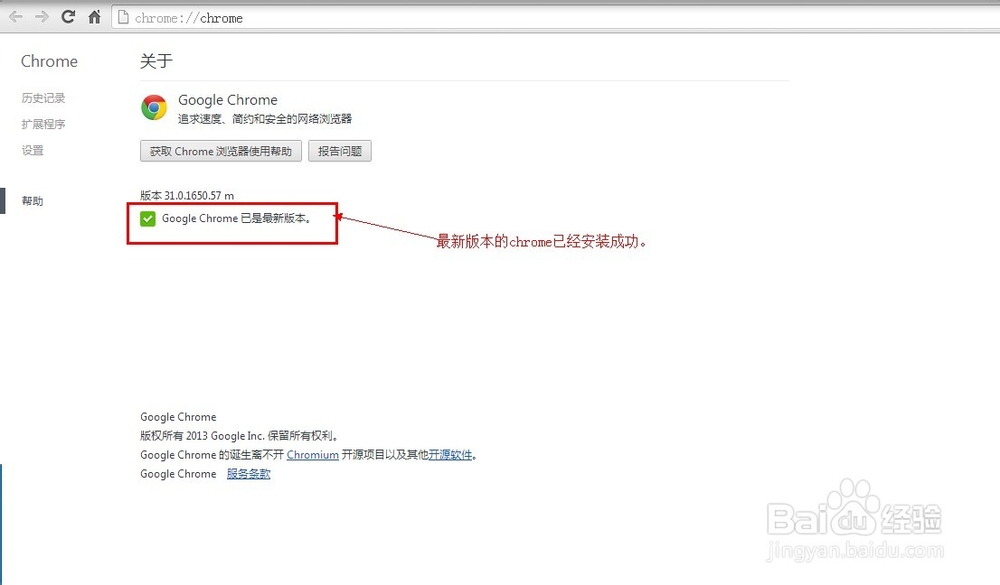
Task: Click the 报告问题 button
Action: [340, 151]
